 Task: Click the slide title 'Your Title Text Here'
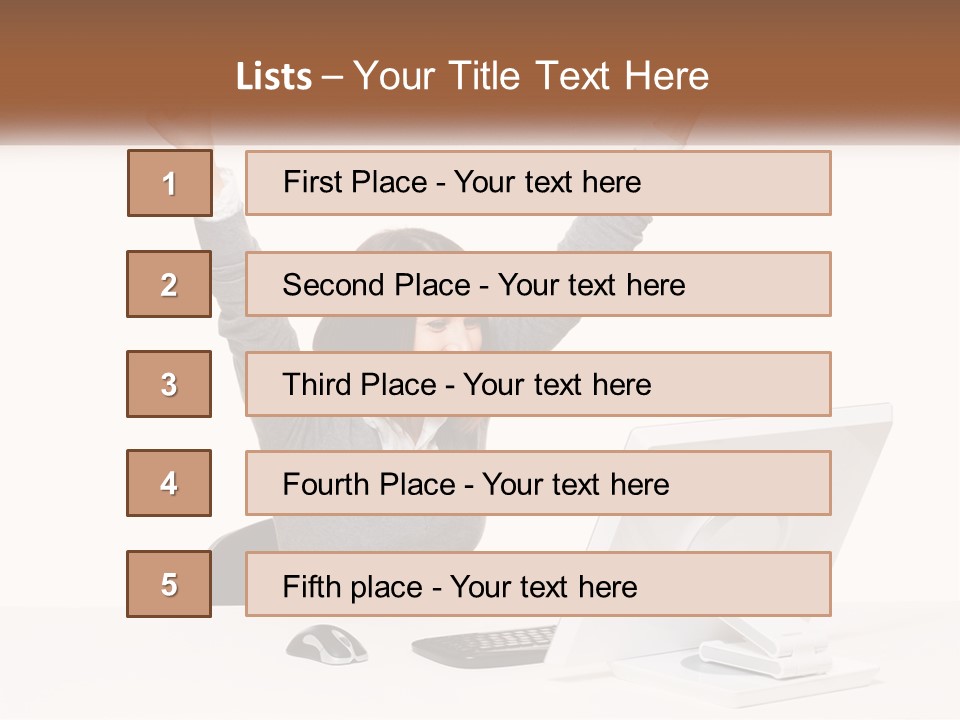point(531,76)
